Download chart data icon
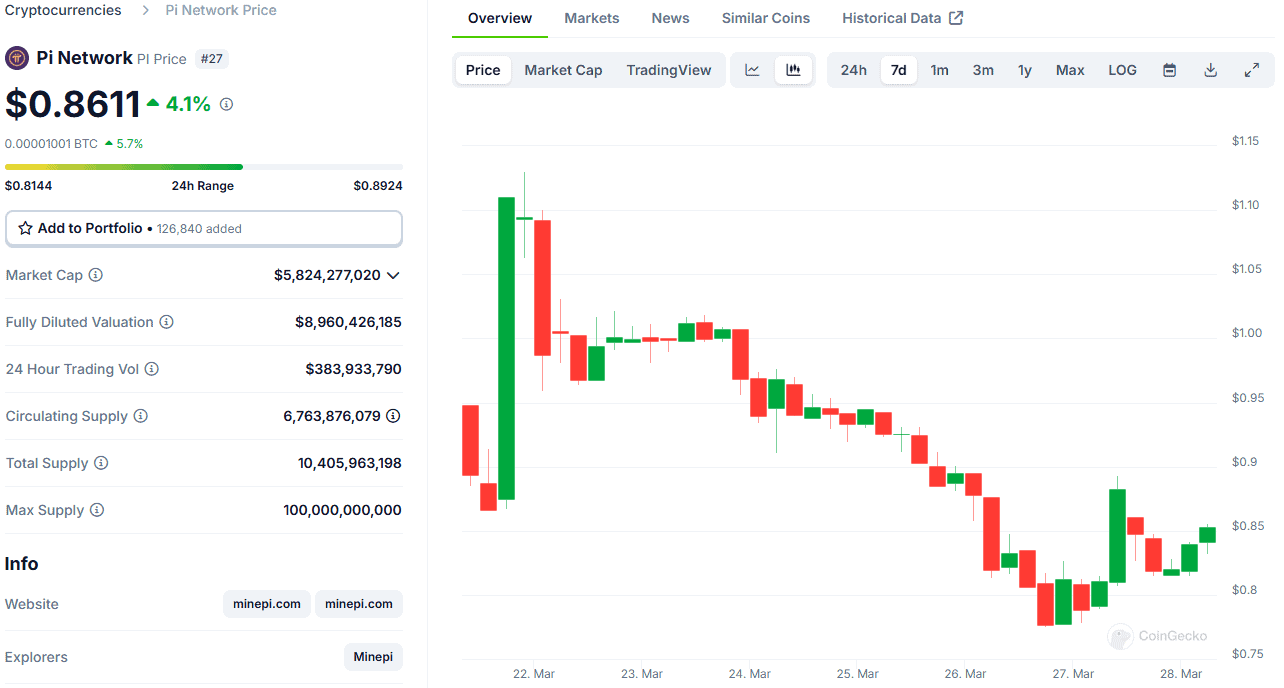 pyautogui.click(x=1210, y=70)
